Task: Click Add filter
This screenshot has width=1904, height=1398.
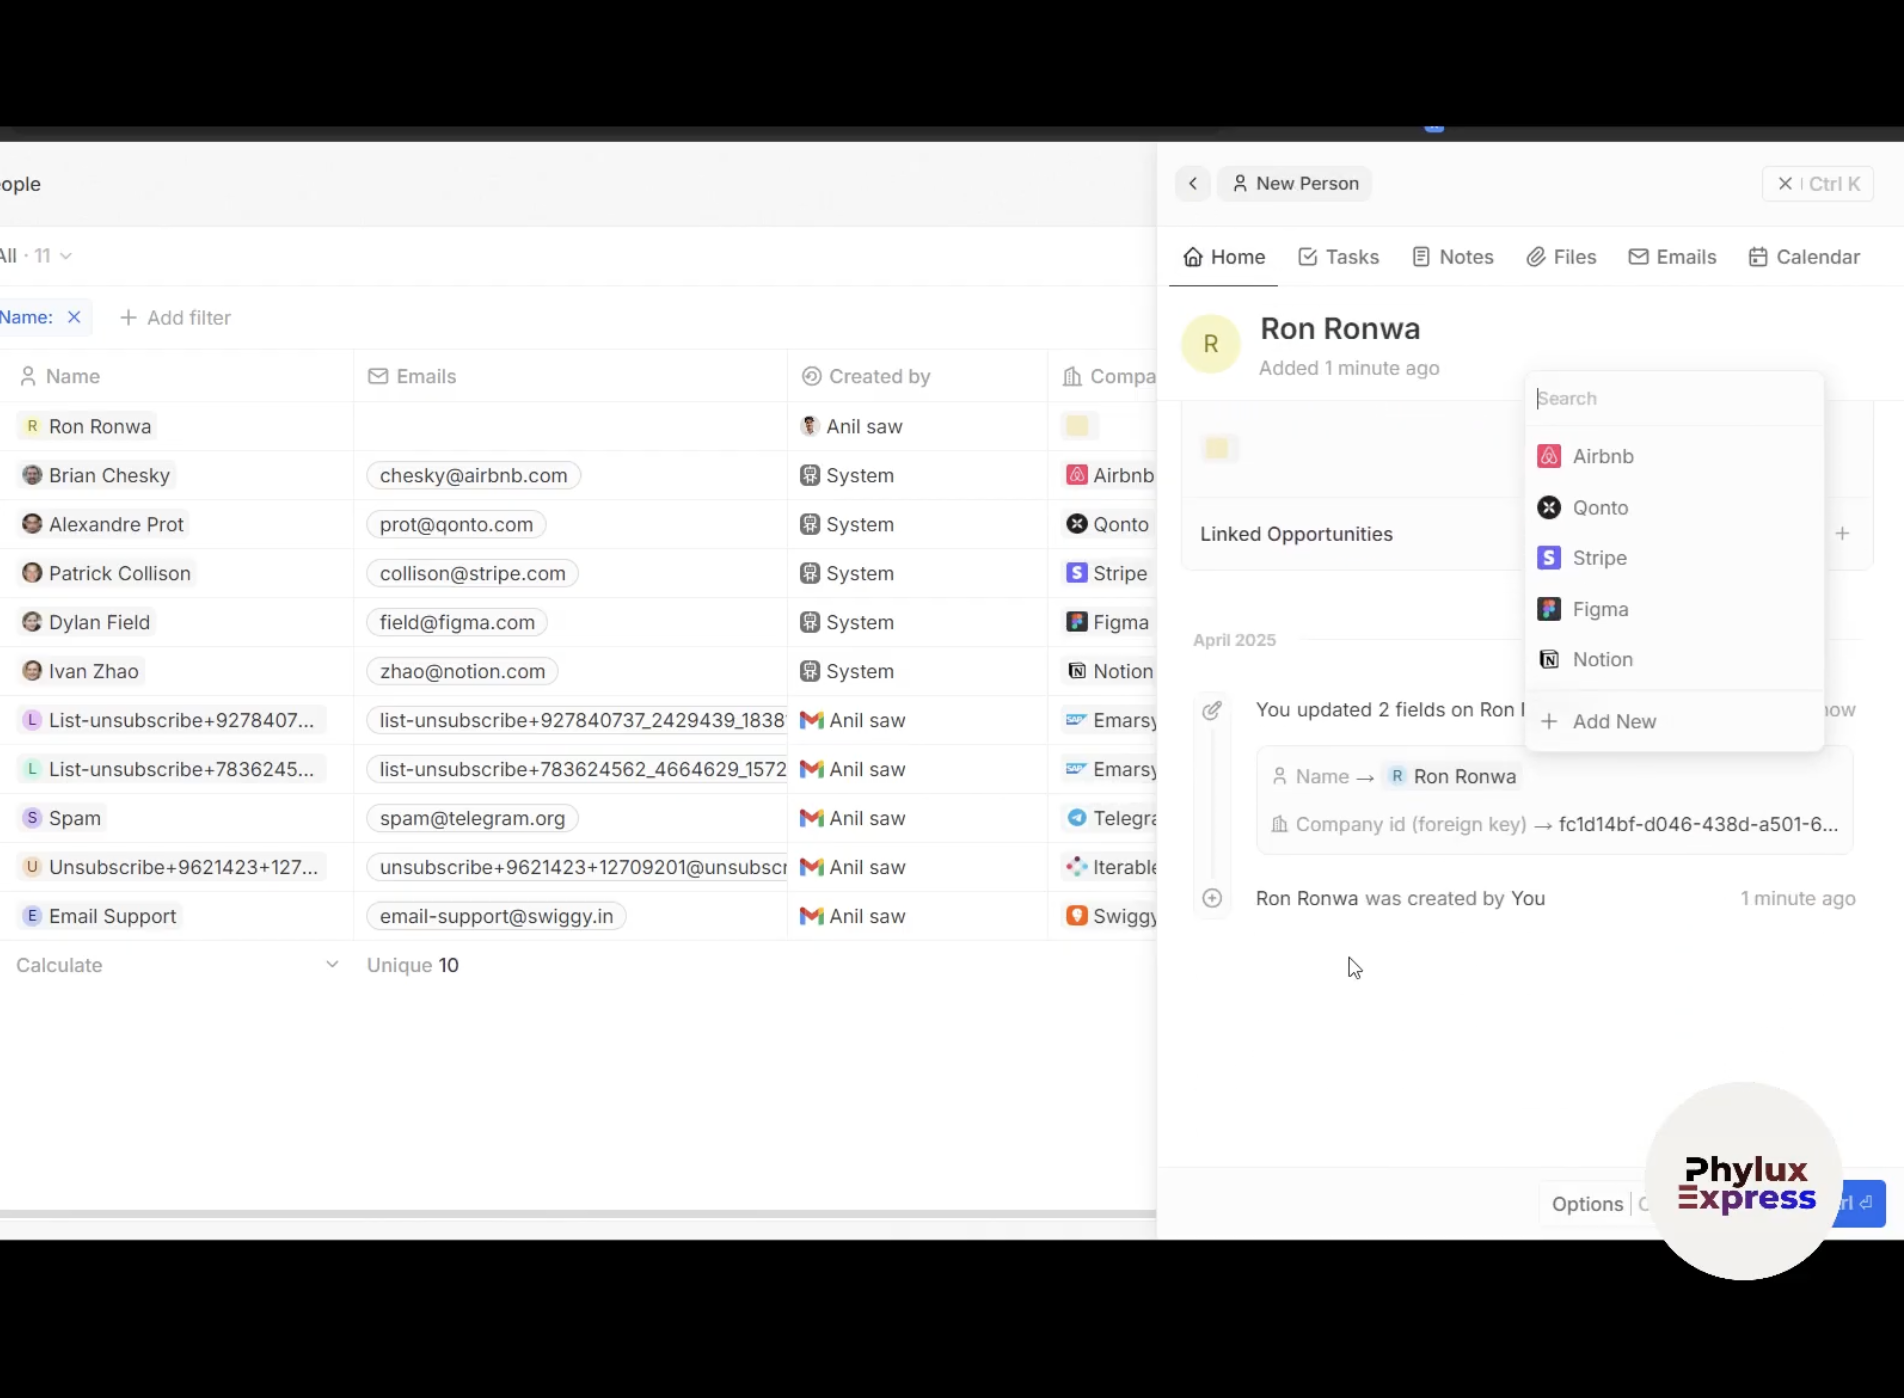Action: point(175,318)
